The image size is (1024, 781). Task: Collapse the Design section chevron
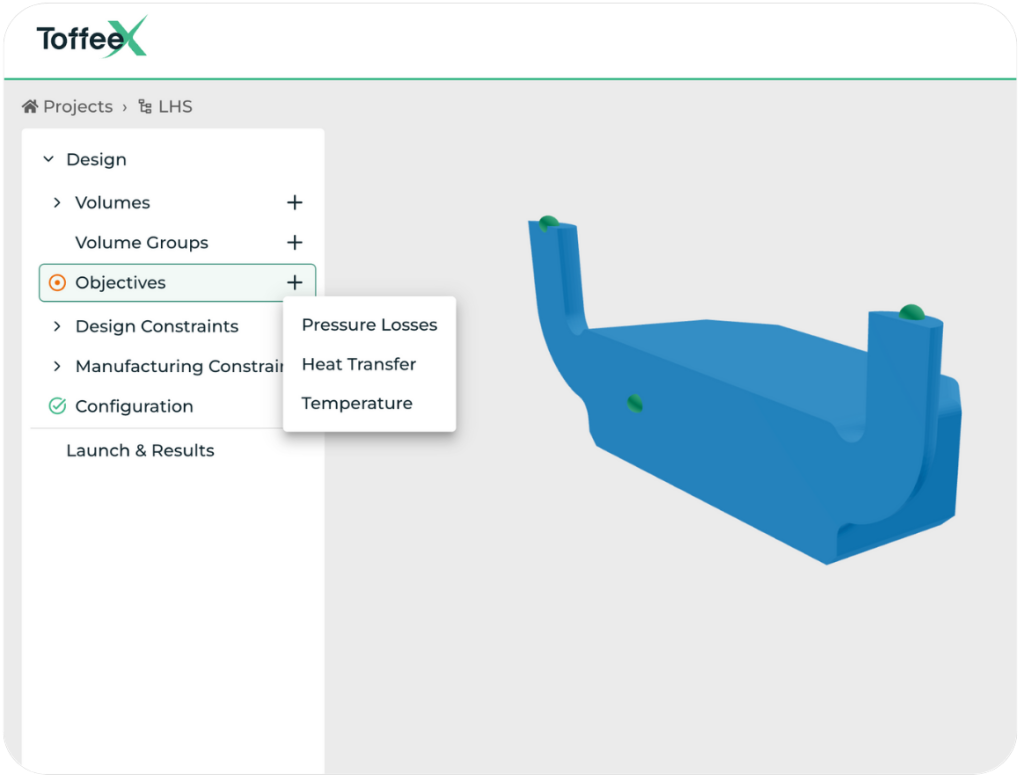click(48, 160)
